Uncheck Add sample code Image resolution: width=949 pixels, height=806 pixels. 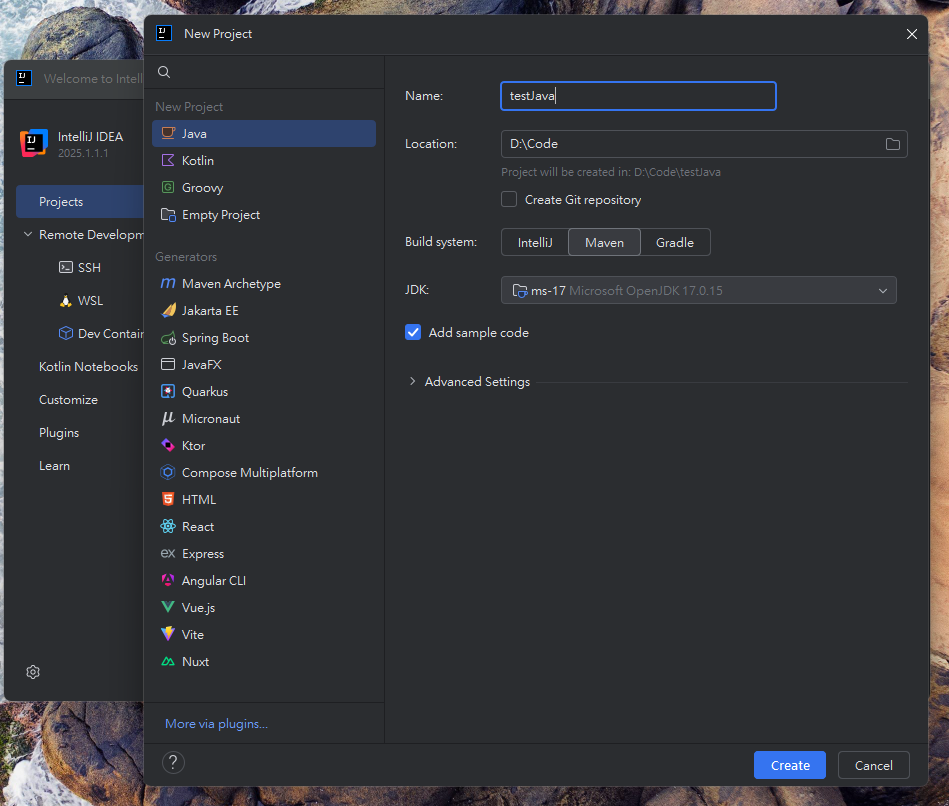413,333
